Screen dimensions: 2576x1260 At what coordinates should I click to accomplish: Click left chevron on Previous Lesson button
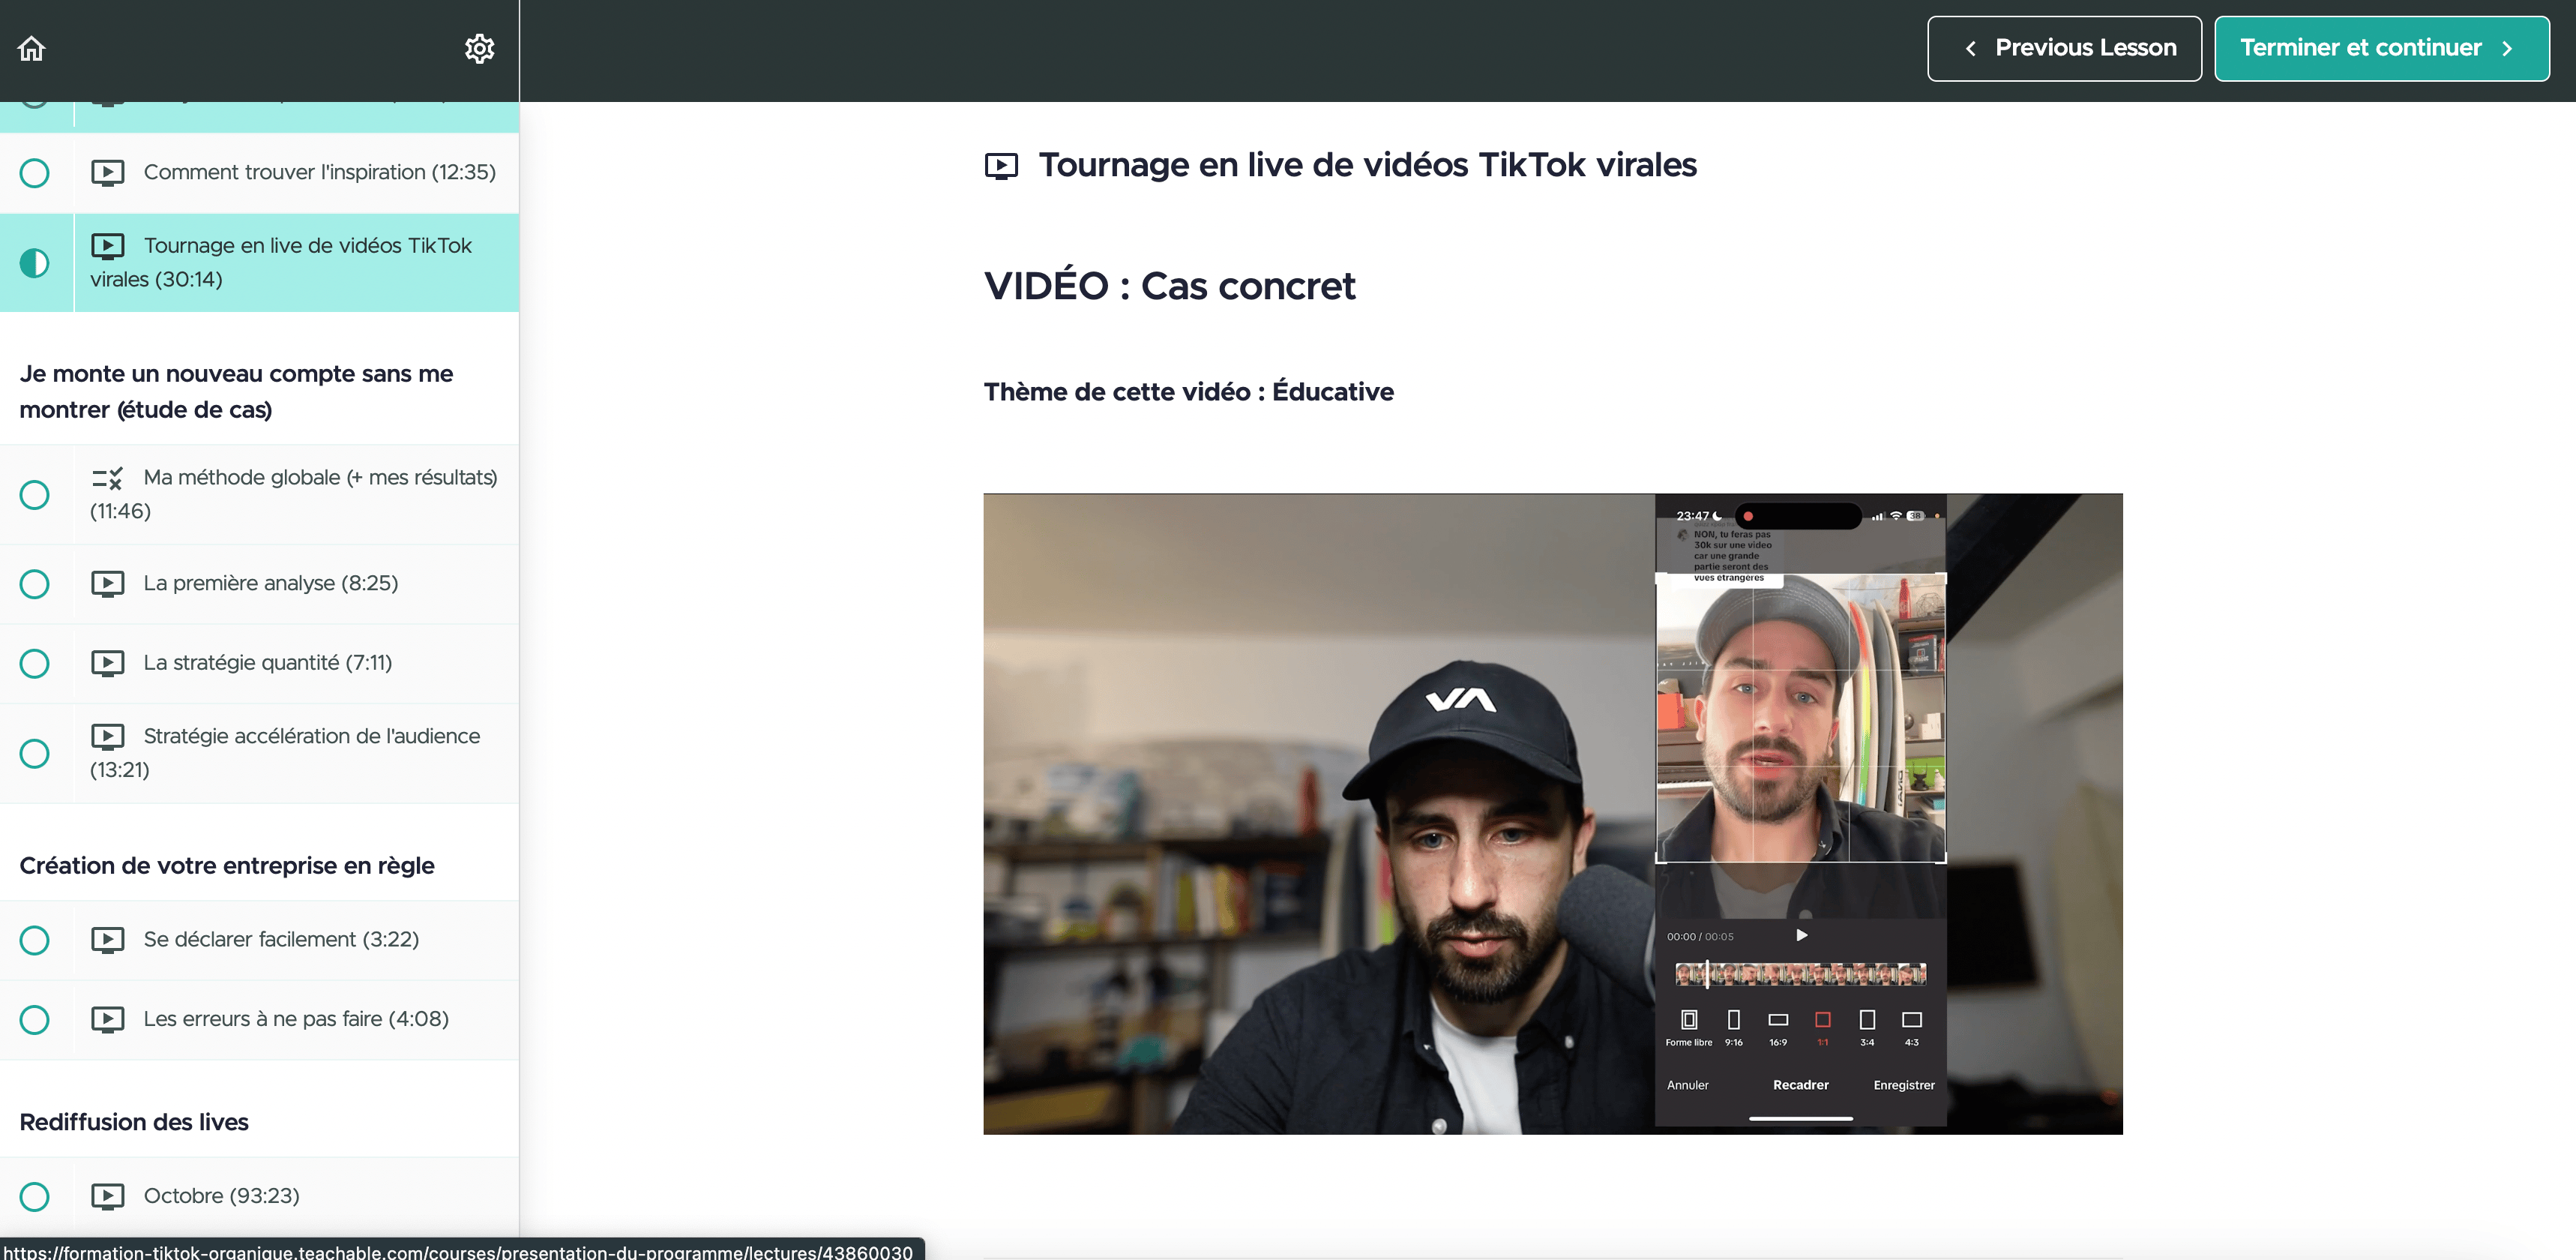(1970, 48)
